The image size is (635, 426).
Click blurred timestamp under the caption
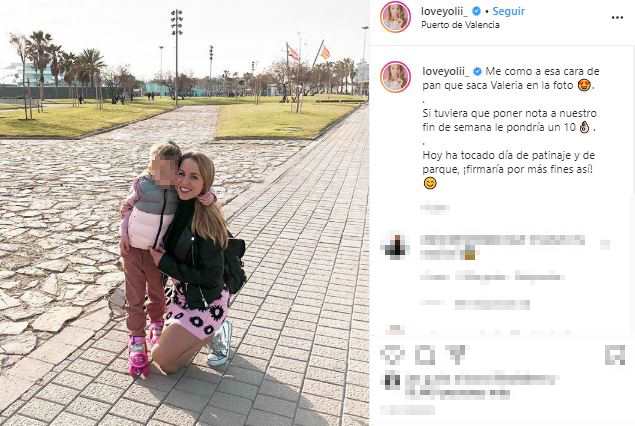click(x=434, y=209)
